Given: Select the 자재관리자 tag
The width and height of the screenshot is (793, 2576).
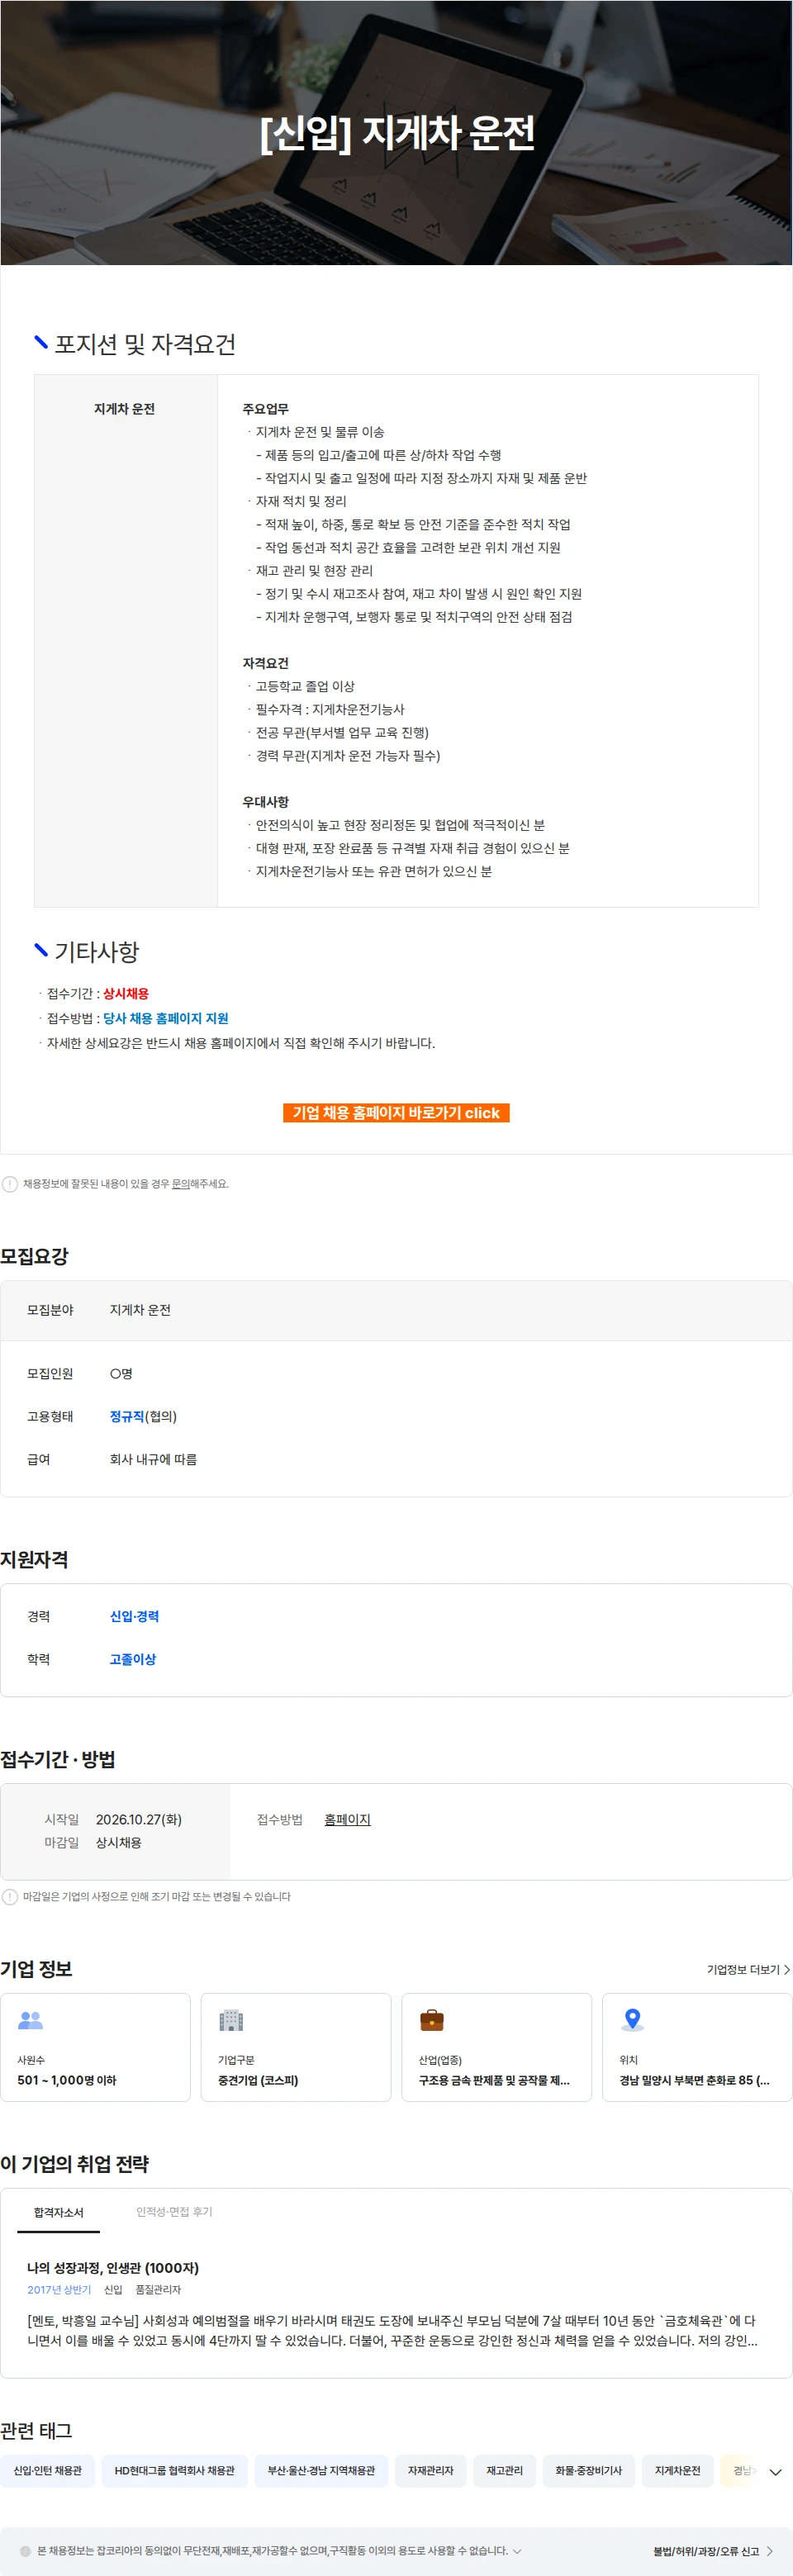Looking at the screenshot, I should (x=431, y=2470).
